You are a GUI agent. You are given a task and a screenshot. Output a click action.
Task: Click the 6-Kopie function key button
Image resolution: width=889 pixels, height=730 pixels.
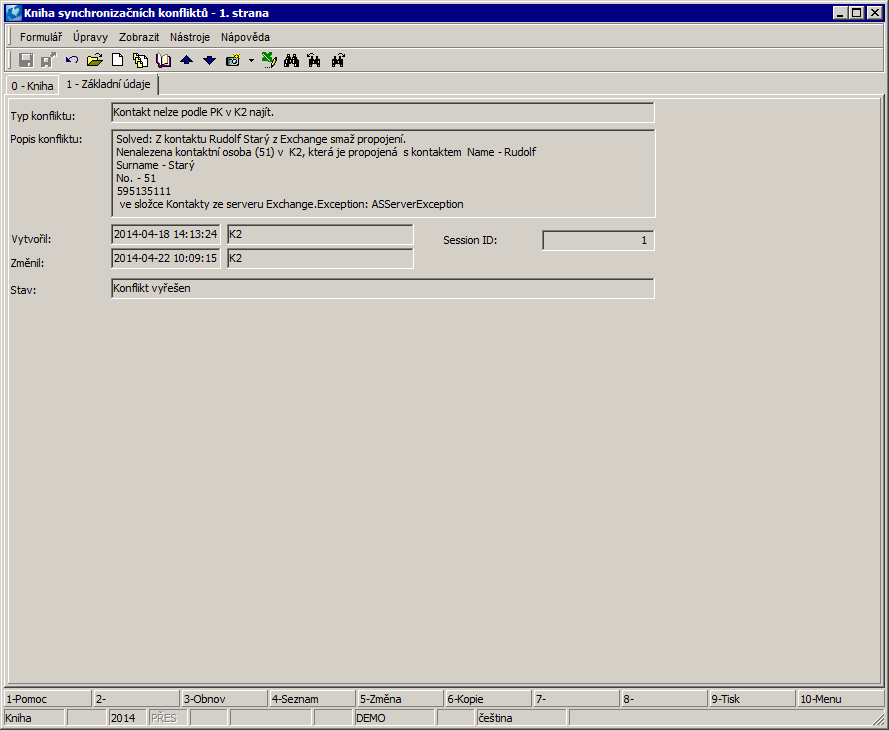(x=489, y=699)
